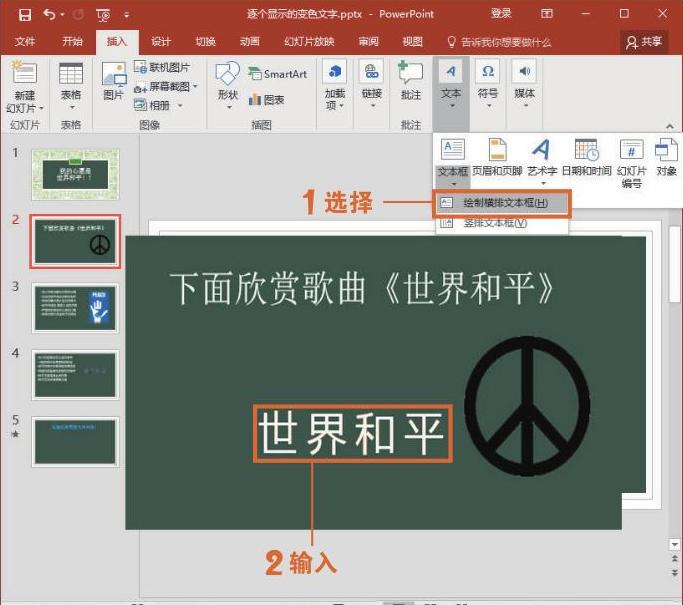Select slide 2 thumbnail
Screen dimensions: 683x605
point(75,241)
